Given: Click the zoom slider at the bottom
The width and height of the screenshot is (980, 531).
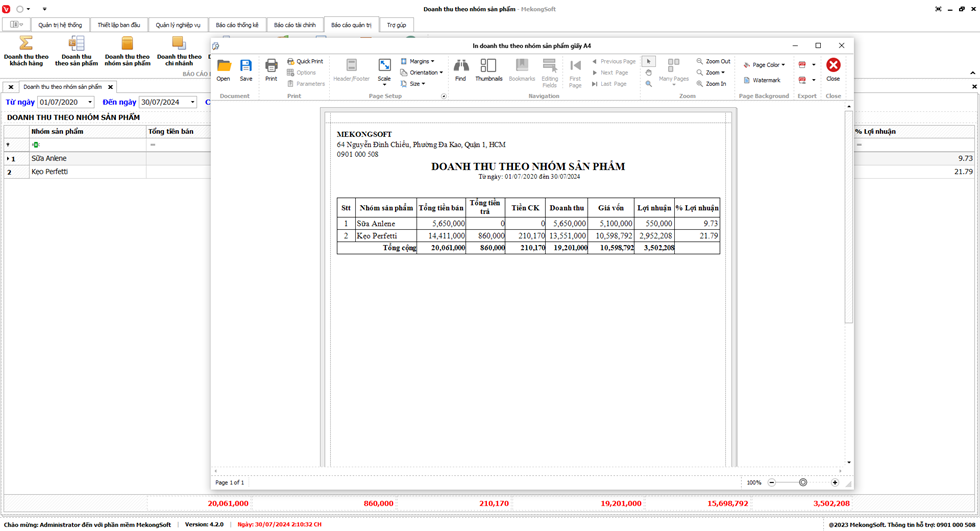Looking at the screenshot, I should point(803,483).
